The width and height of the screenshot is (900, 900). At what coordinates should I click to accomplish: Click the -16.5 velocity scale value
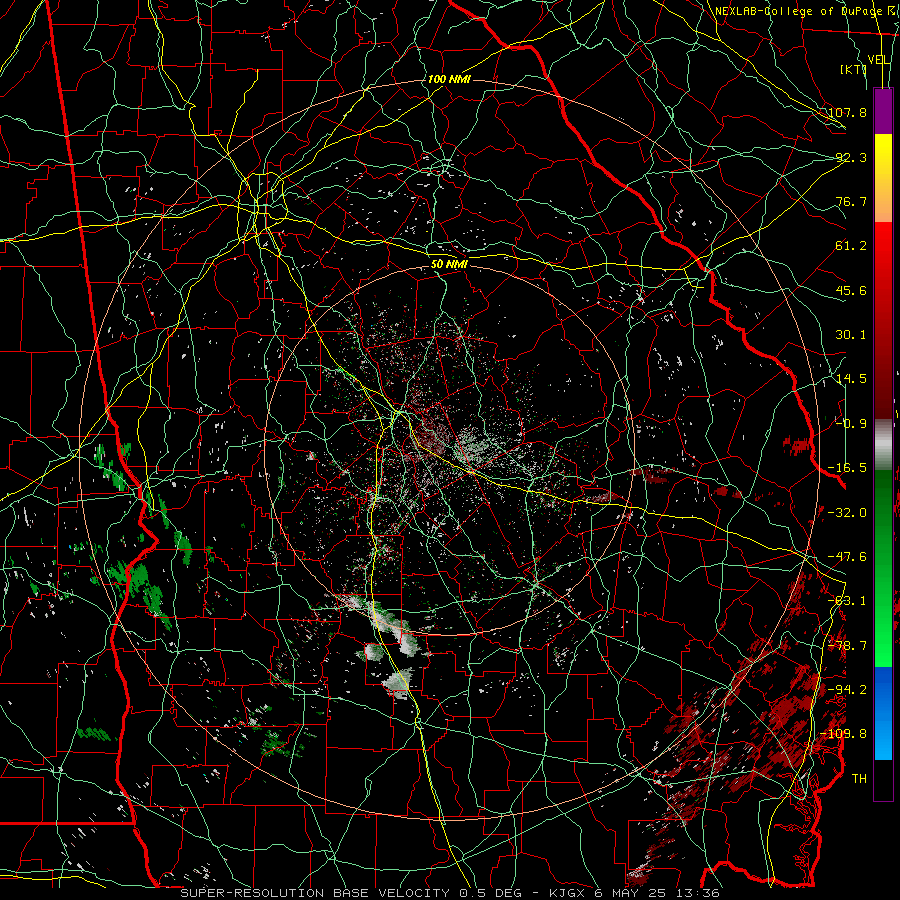847,468
